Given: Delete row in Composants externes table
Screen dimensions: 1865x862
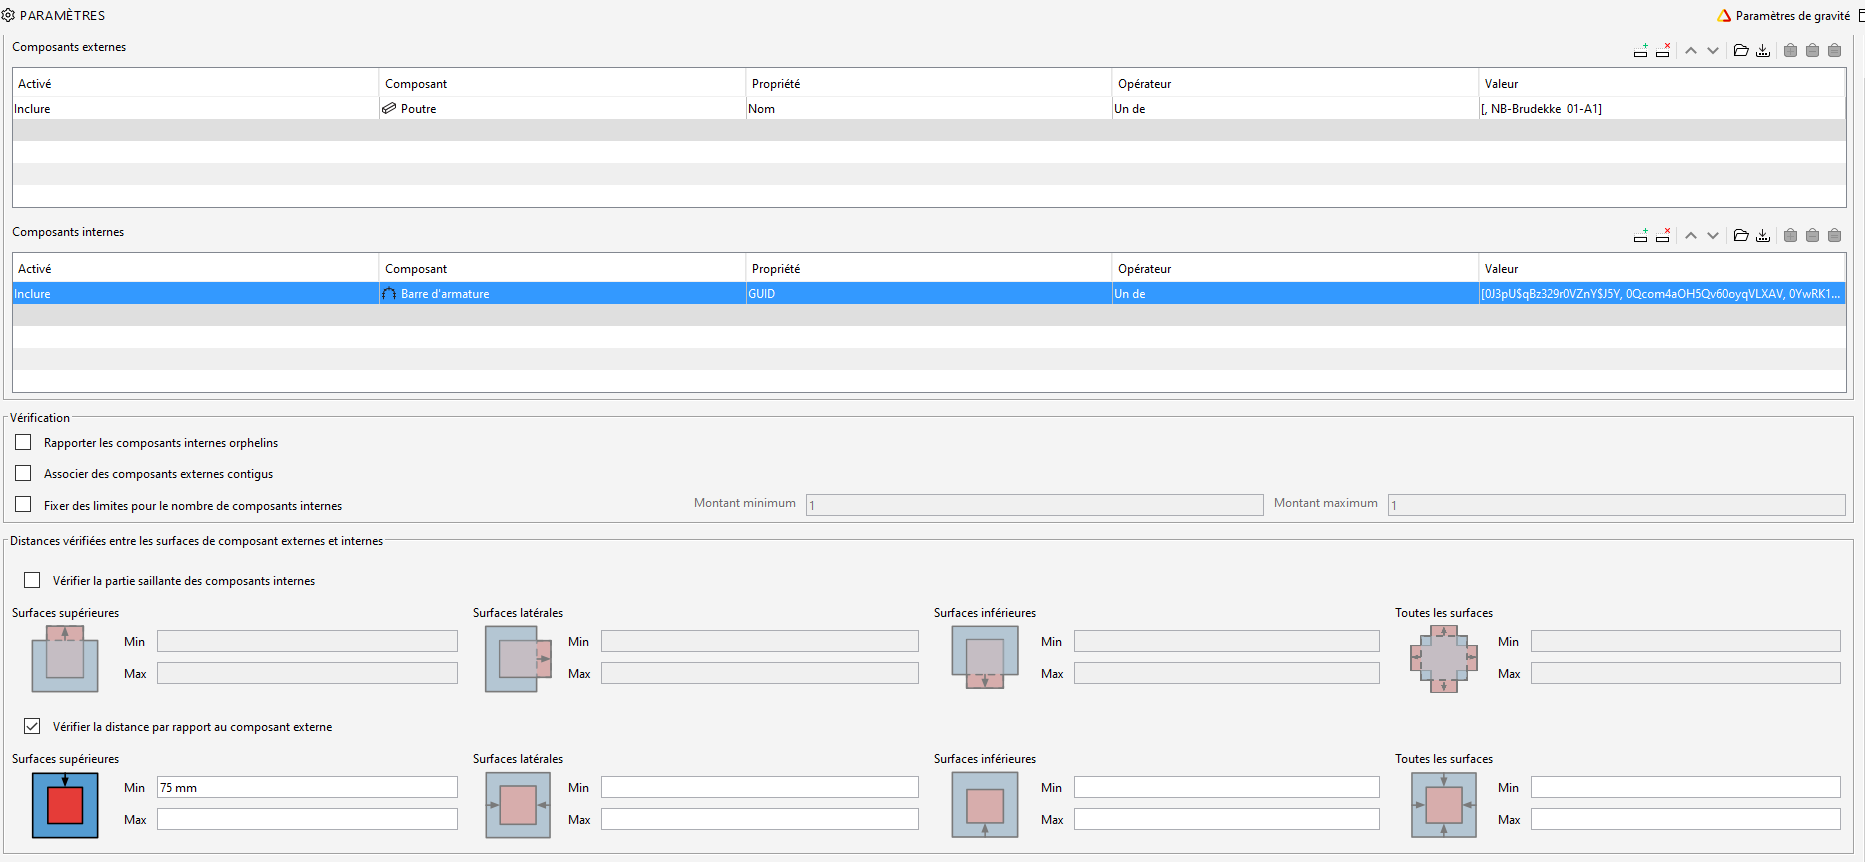Looking at the screenshot, I should pos(1662,50).
